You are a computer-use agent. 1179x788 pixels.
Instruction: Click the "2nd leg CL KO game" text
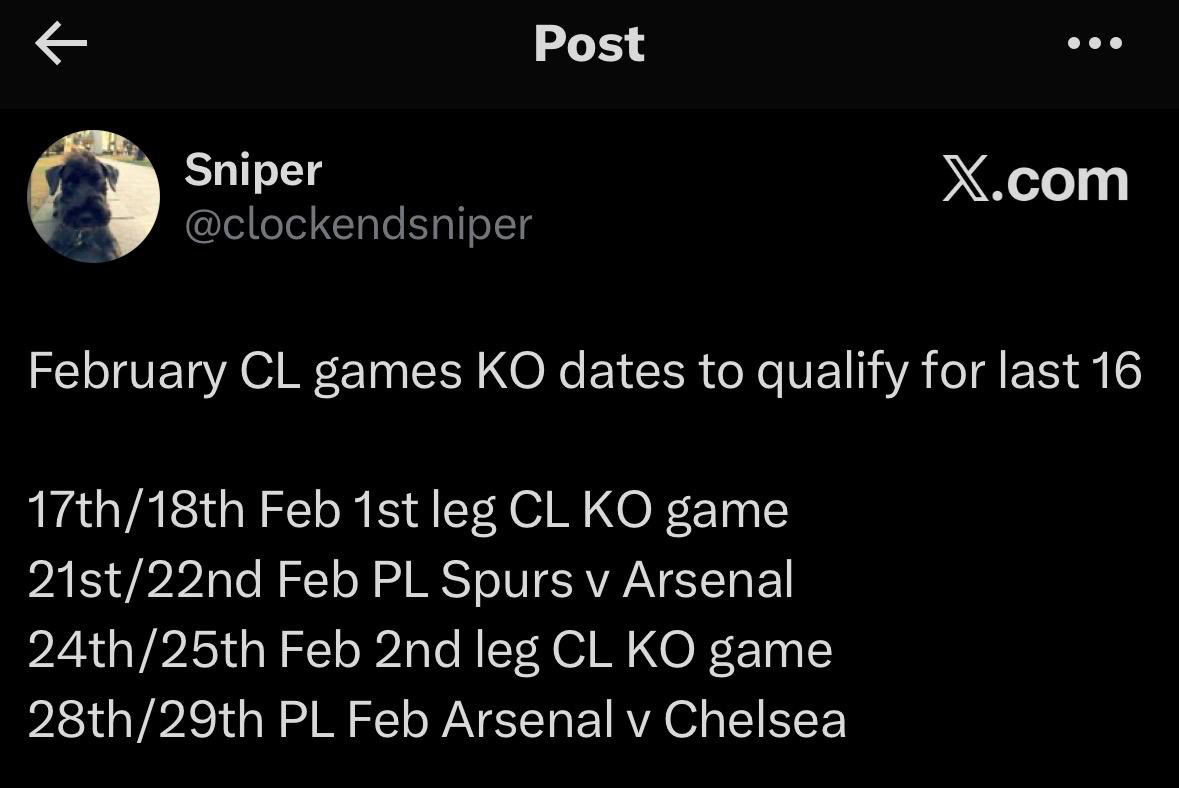(603, 651)
